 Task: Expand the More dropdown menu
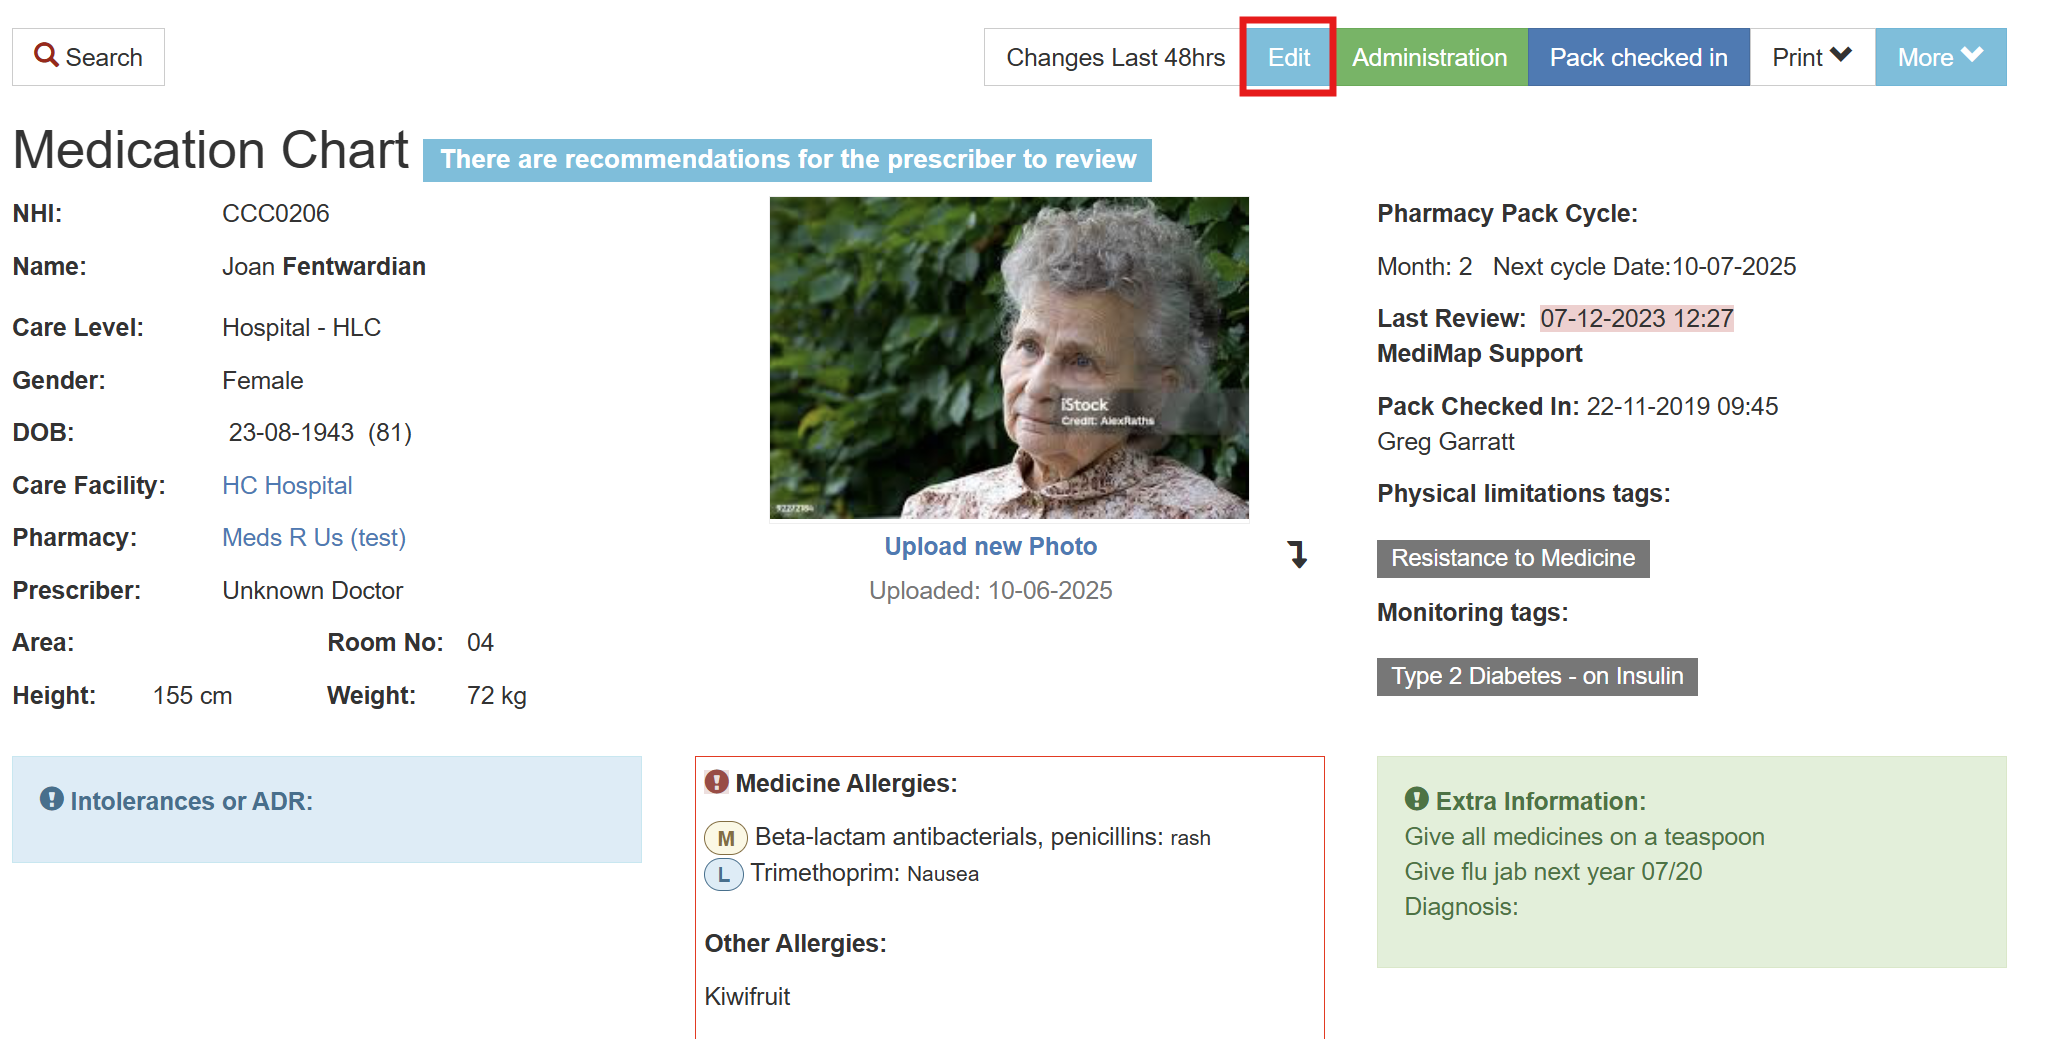[x=1939, y=57]
